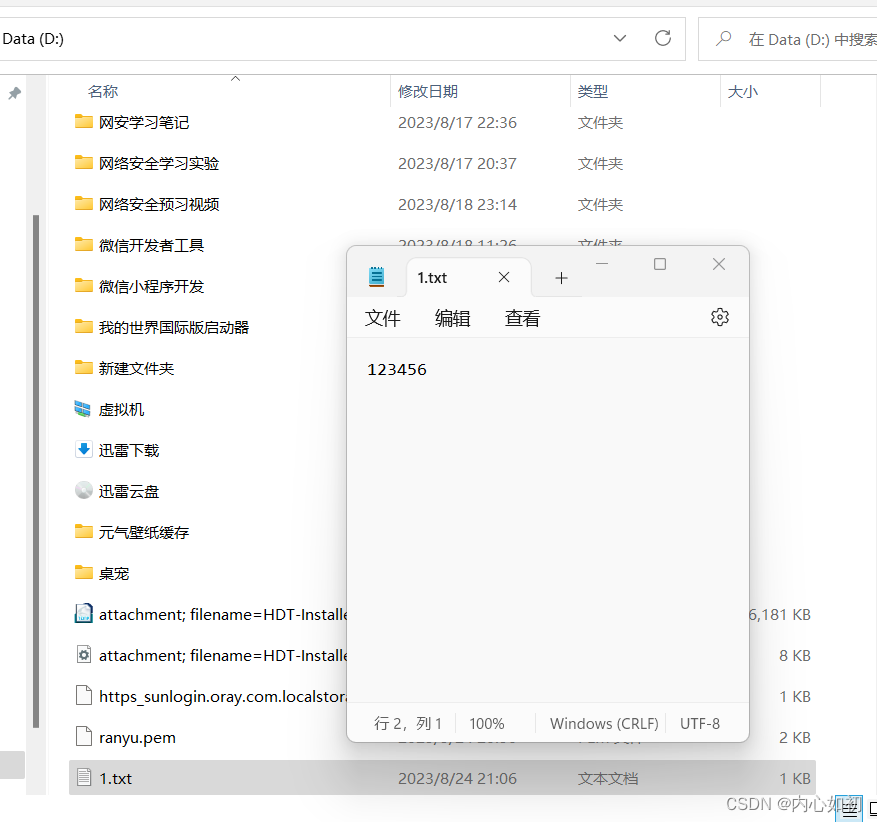This screenshot has width=877, height=822.
Task: Click the navigation pane vertical scrollbar
Action: [x=36, y=471]
